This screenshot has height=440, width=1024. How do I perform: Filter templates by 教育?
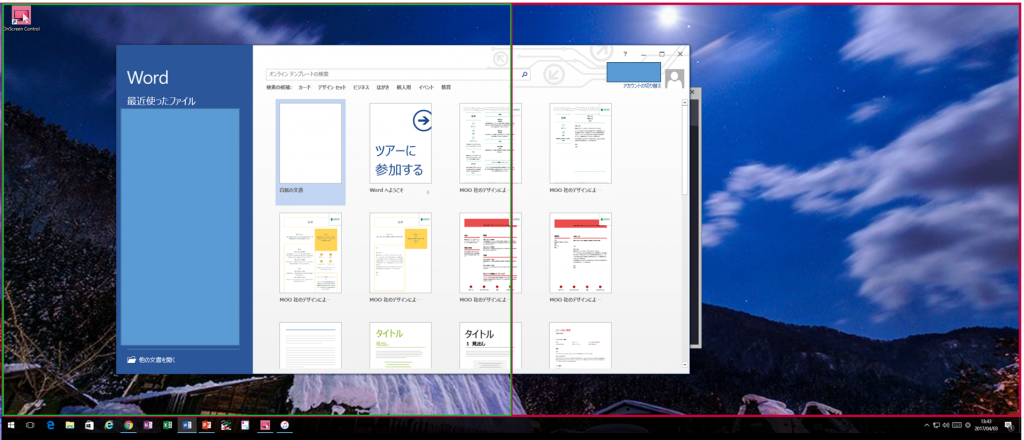click(x=446, y=87)
